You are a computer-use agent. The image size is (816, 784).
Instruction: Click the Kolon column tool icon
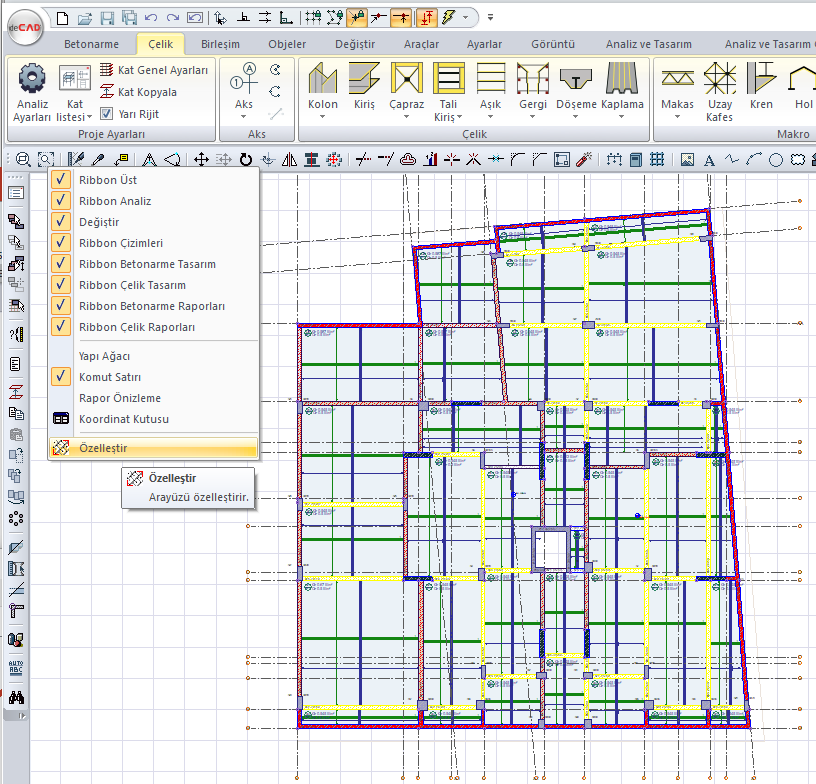tap(322, 79)
